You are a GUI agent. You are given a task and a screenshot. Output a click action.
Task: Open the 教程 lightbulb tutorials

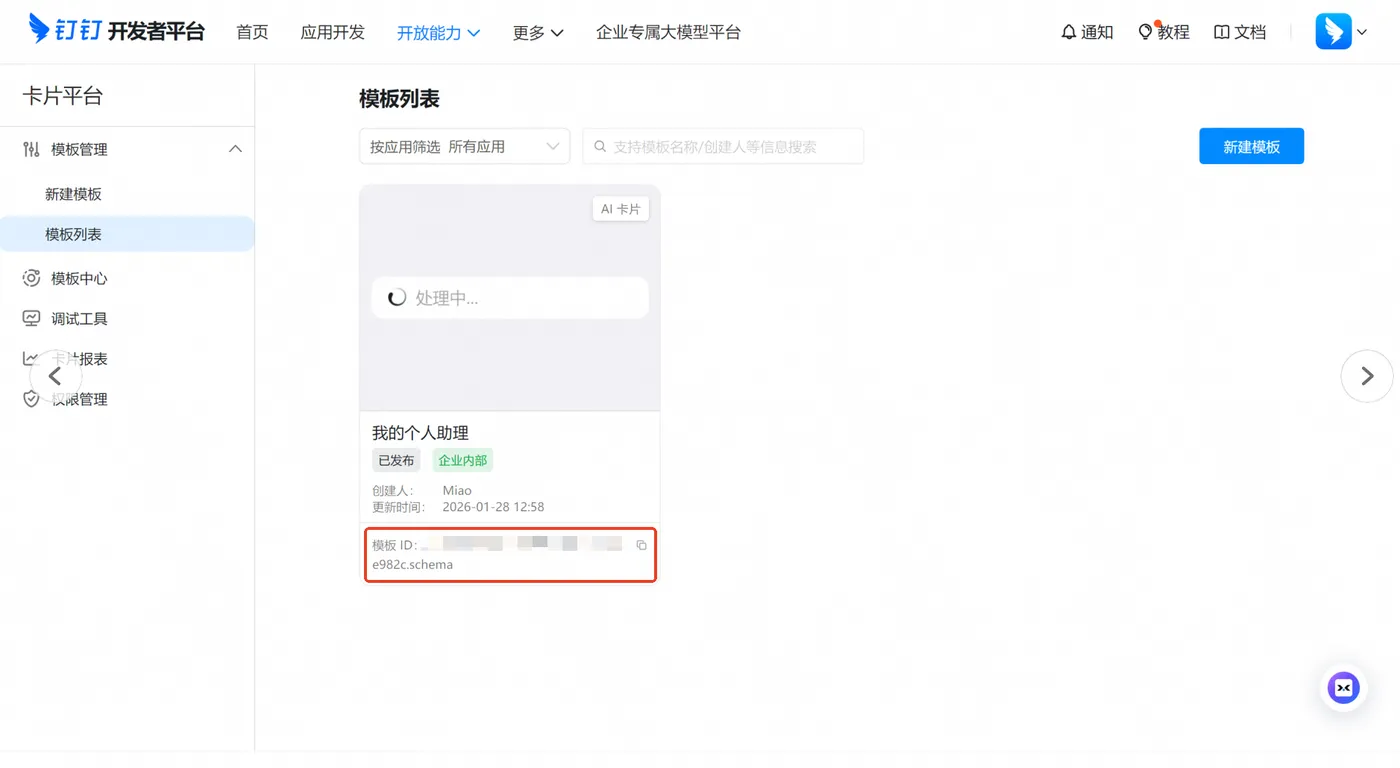point(1164,32)
